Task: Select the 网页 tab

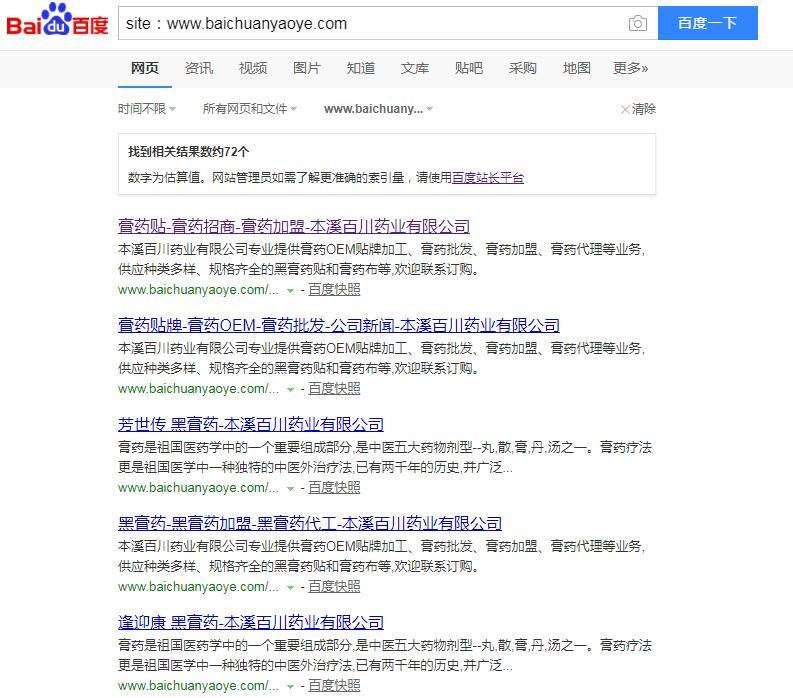Action: [x=145, y=68]
